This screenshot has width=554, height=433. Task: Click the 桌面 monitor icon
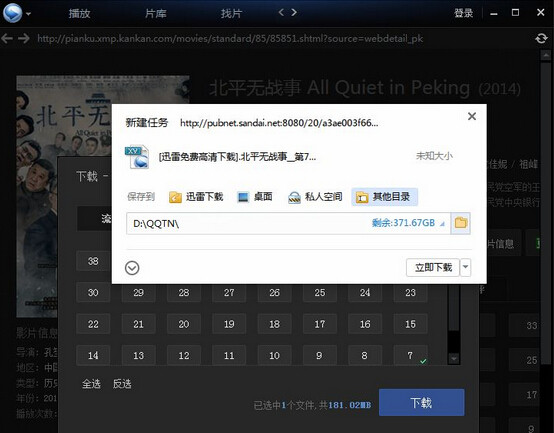pyautogui.click(x=243, y=197)
